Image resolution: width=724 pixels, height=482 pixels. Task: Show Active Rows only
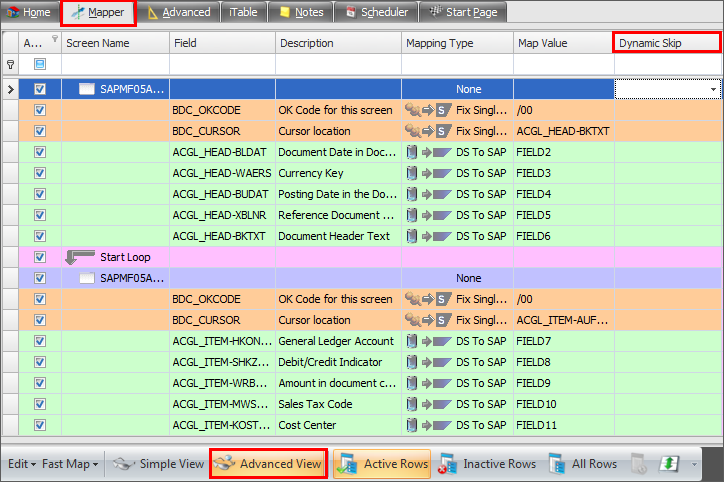[x=382, y=464]
